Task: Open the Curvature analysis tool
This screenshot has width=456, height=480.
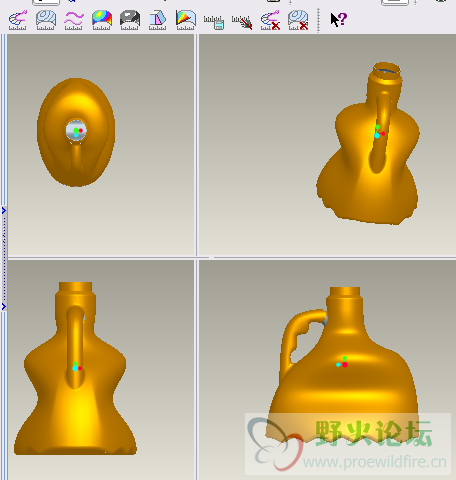Action: (18, 20)
